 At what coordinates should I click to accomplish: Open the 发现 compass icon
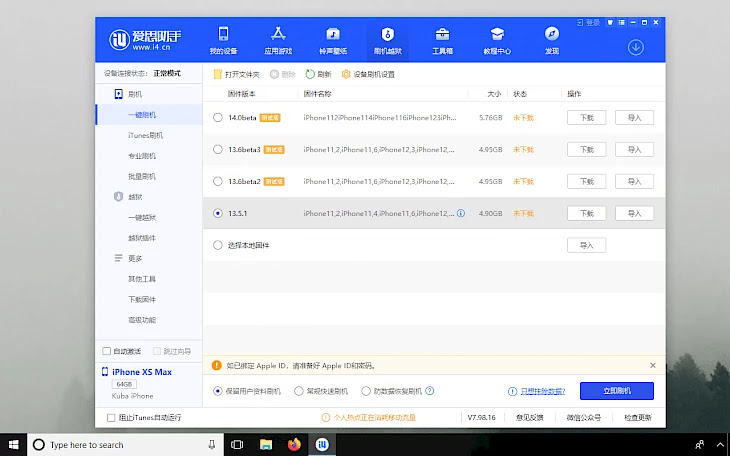[552, 34]
